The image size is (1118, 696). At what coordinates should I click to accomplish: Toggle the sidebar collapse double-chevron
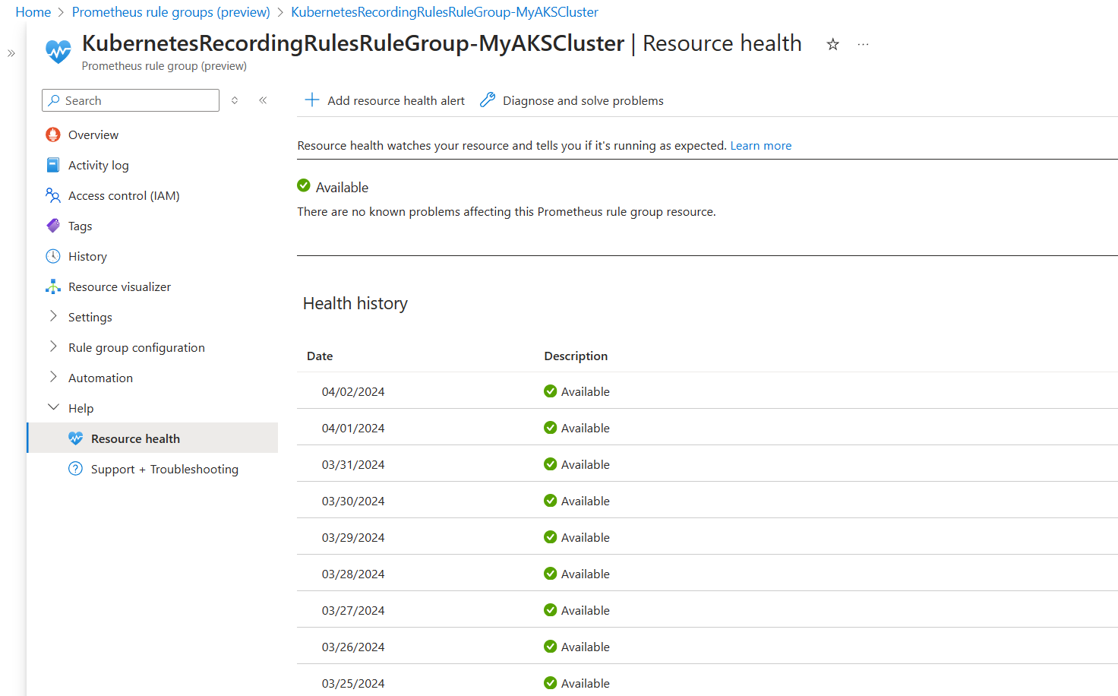[x=262, y=100]
